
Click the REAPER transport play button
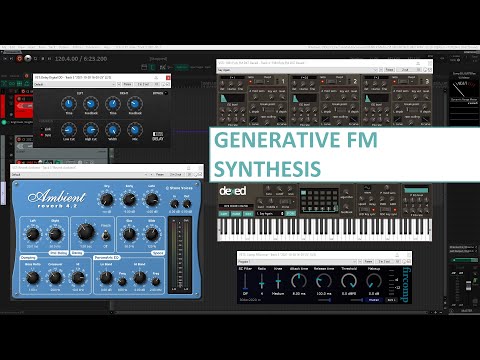tap(28, 59)
